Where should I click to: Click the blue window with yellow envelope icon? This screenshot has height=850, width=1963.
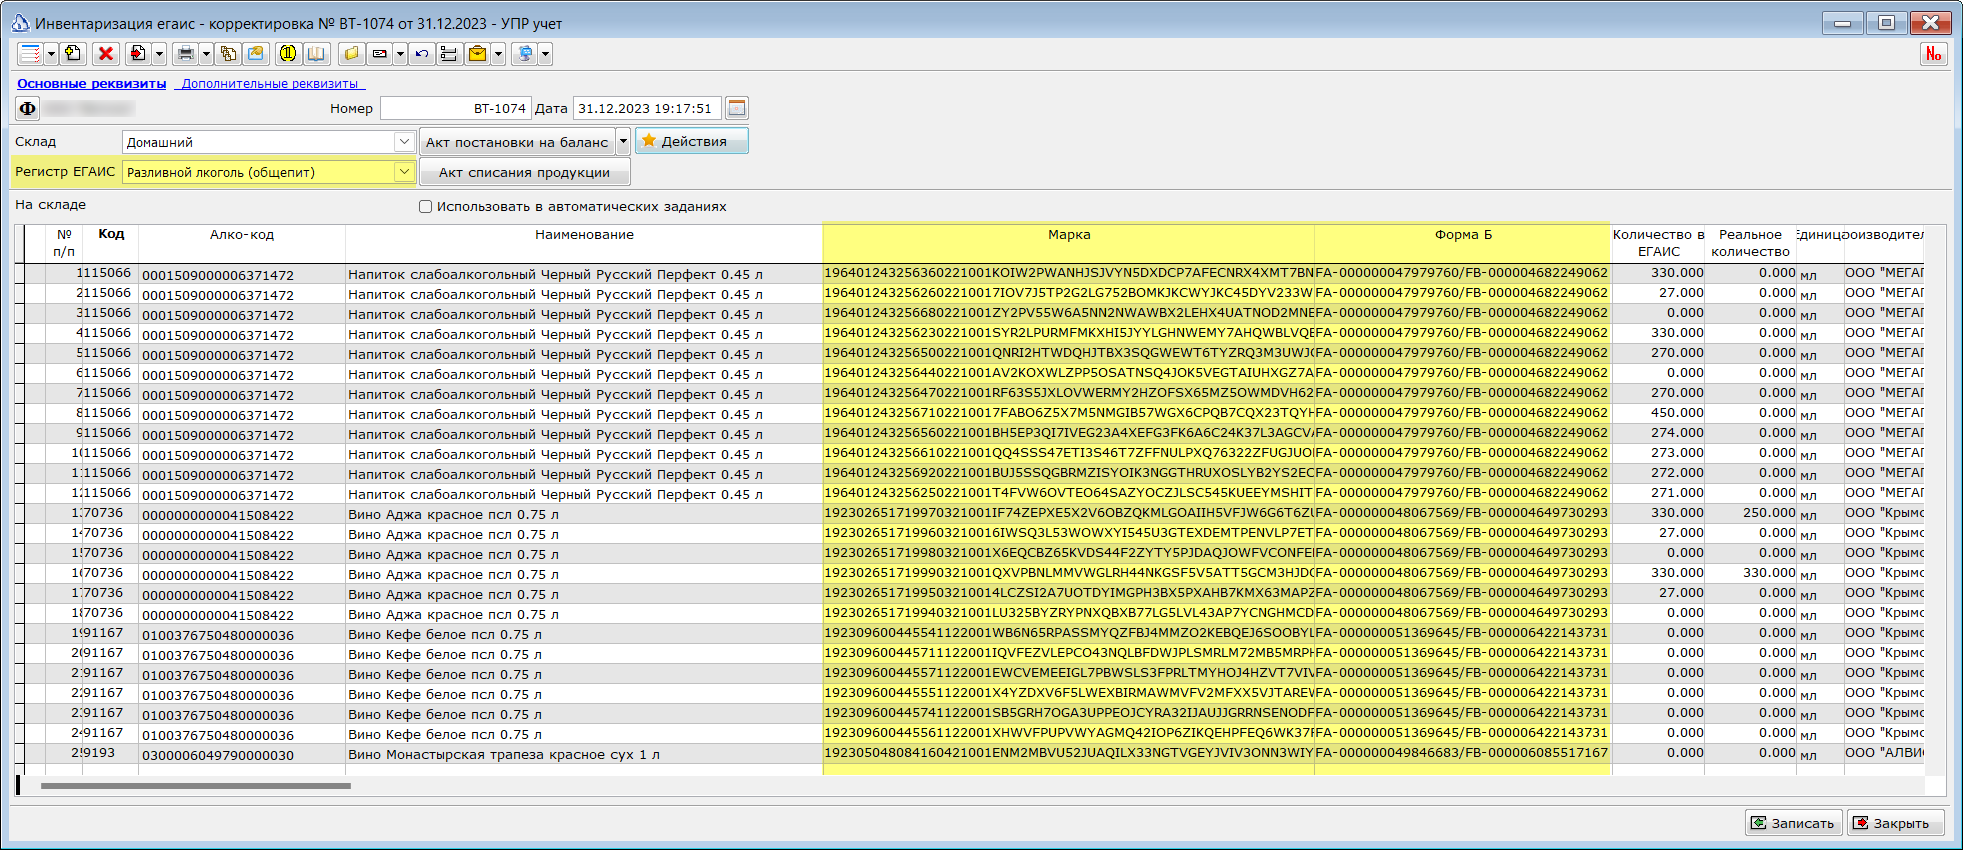(x=256, y=54)
